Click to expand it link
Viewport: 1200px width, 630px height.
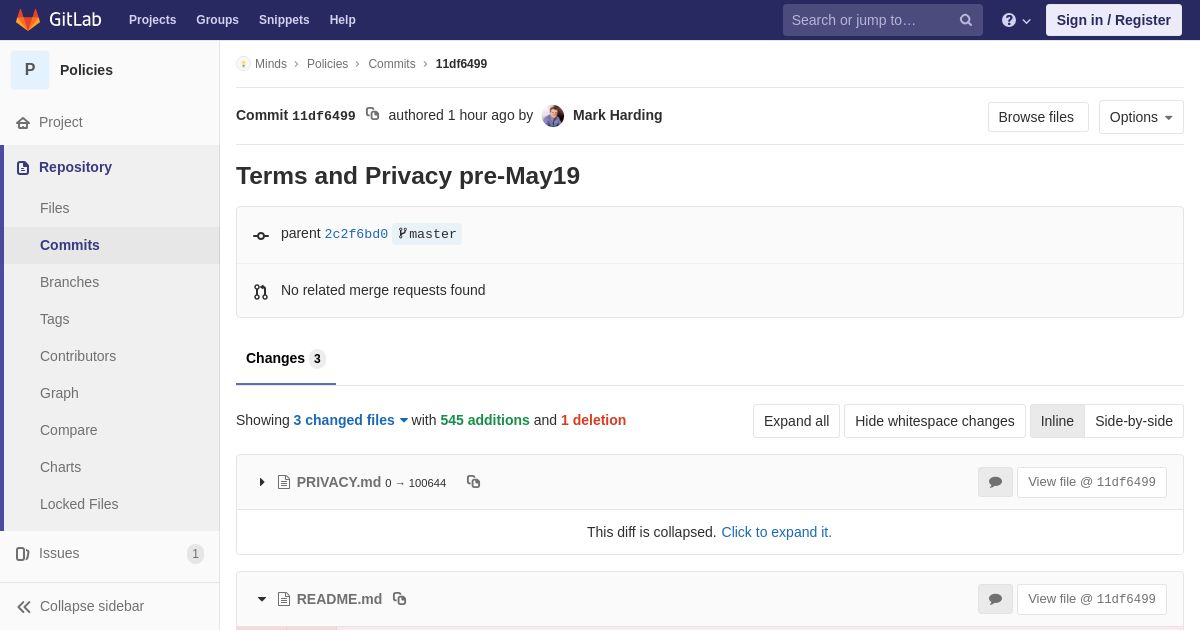pyautogui.click(x=777, y=532)
